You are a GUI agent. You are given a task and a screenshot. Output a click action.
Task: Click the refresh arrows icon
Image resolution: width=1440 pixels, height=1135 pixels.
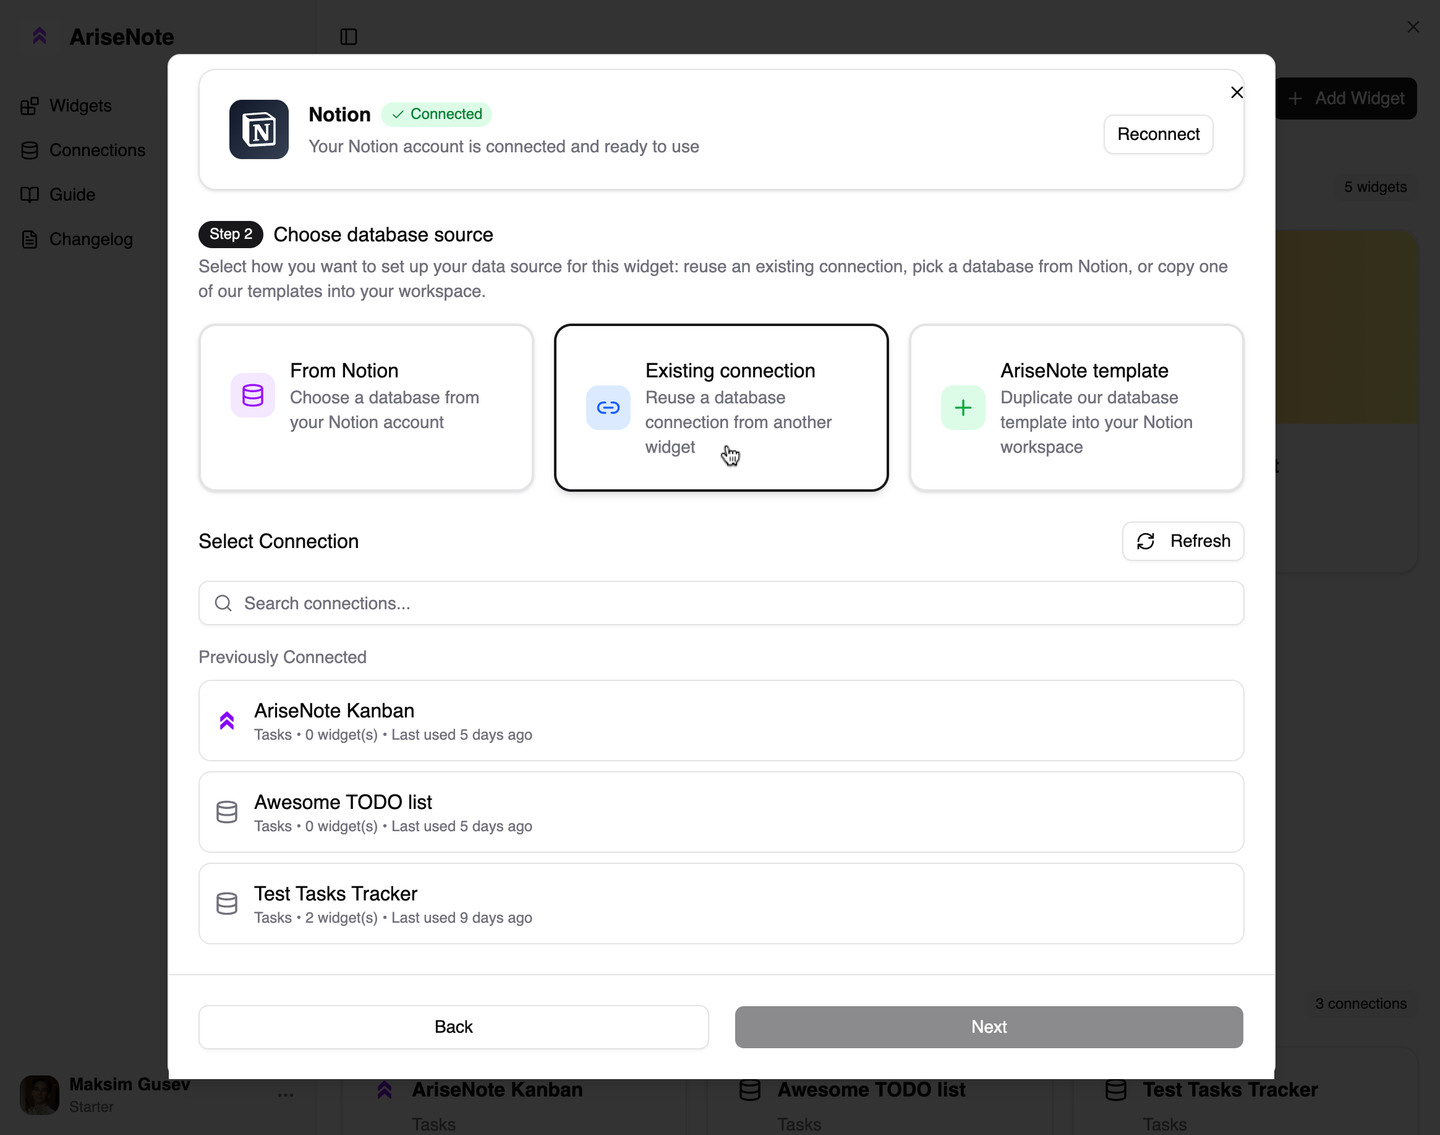pos(1146,541)
